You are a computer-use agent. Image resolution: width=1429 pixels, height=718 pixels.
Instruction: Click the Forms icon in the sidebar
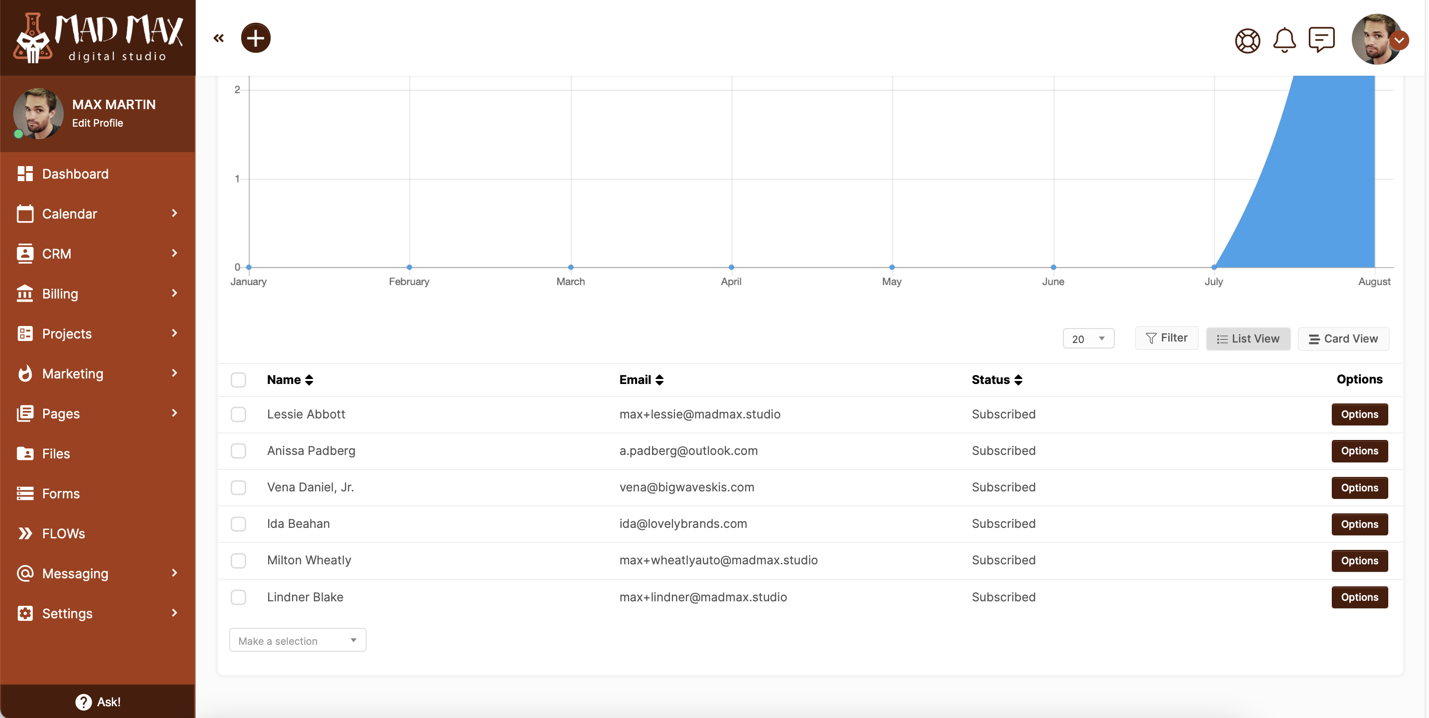point(25,493)
